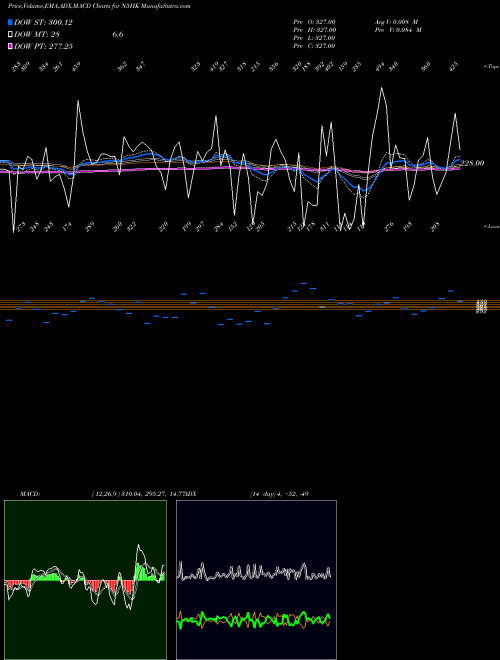Click the white DOW MT legend swatch
The width and height of the screenshot is (500, 660).
point(11,34)
